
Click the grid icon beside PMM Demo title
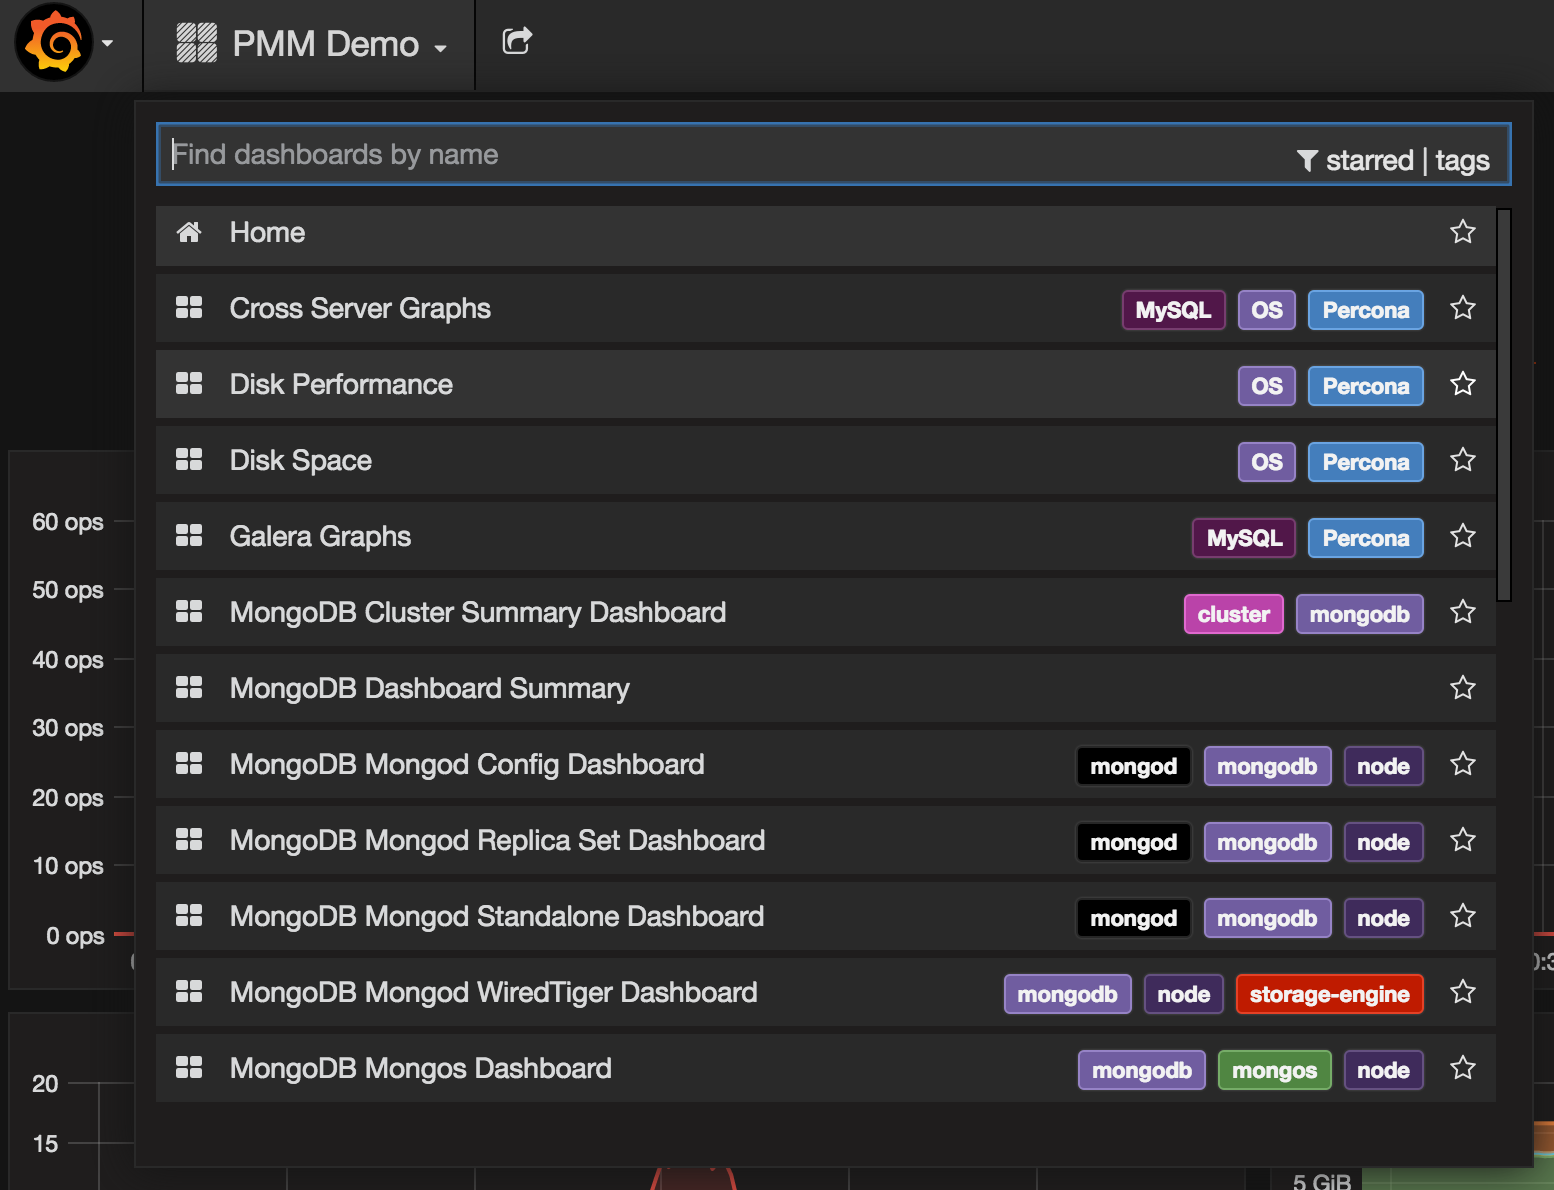[x=196, y=42]
